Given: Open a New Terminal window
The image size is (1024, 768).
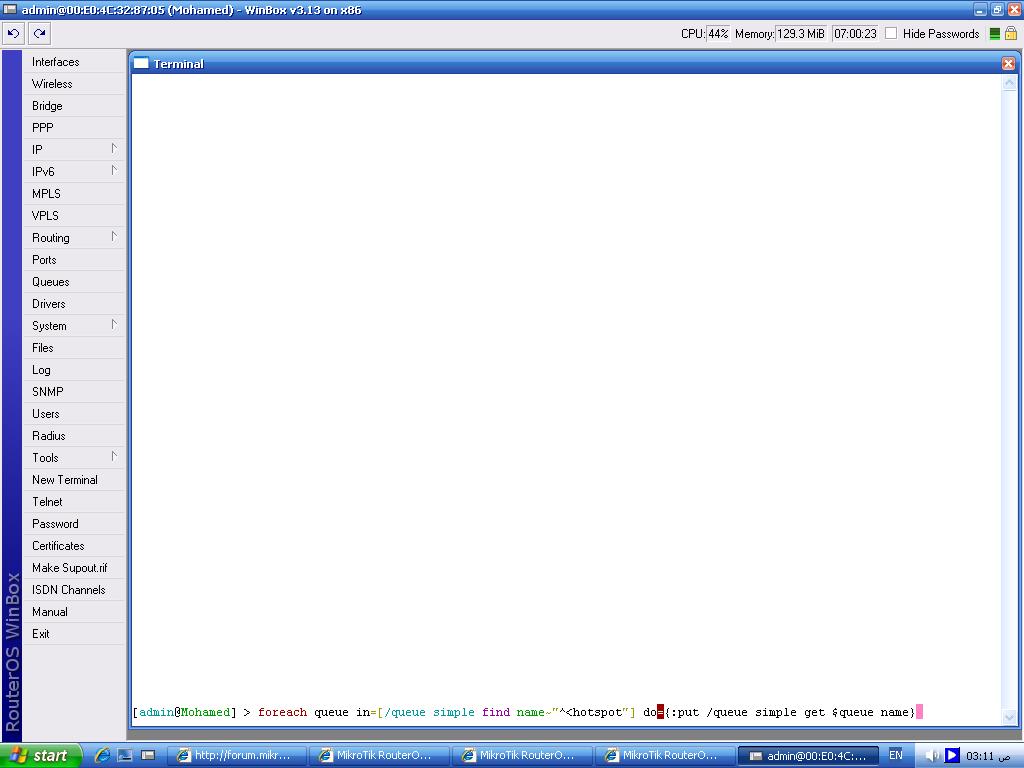Looking at the screenshot, I should [x=74, y=480].
